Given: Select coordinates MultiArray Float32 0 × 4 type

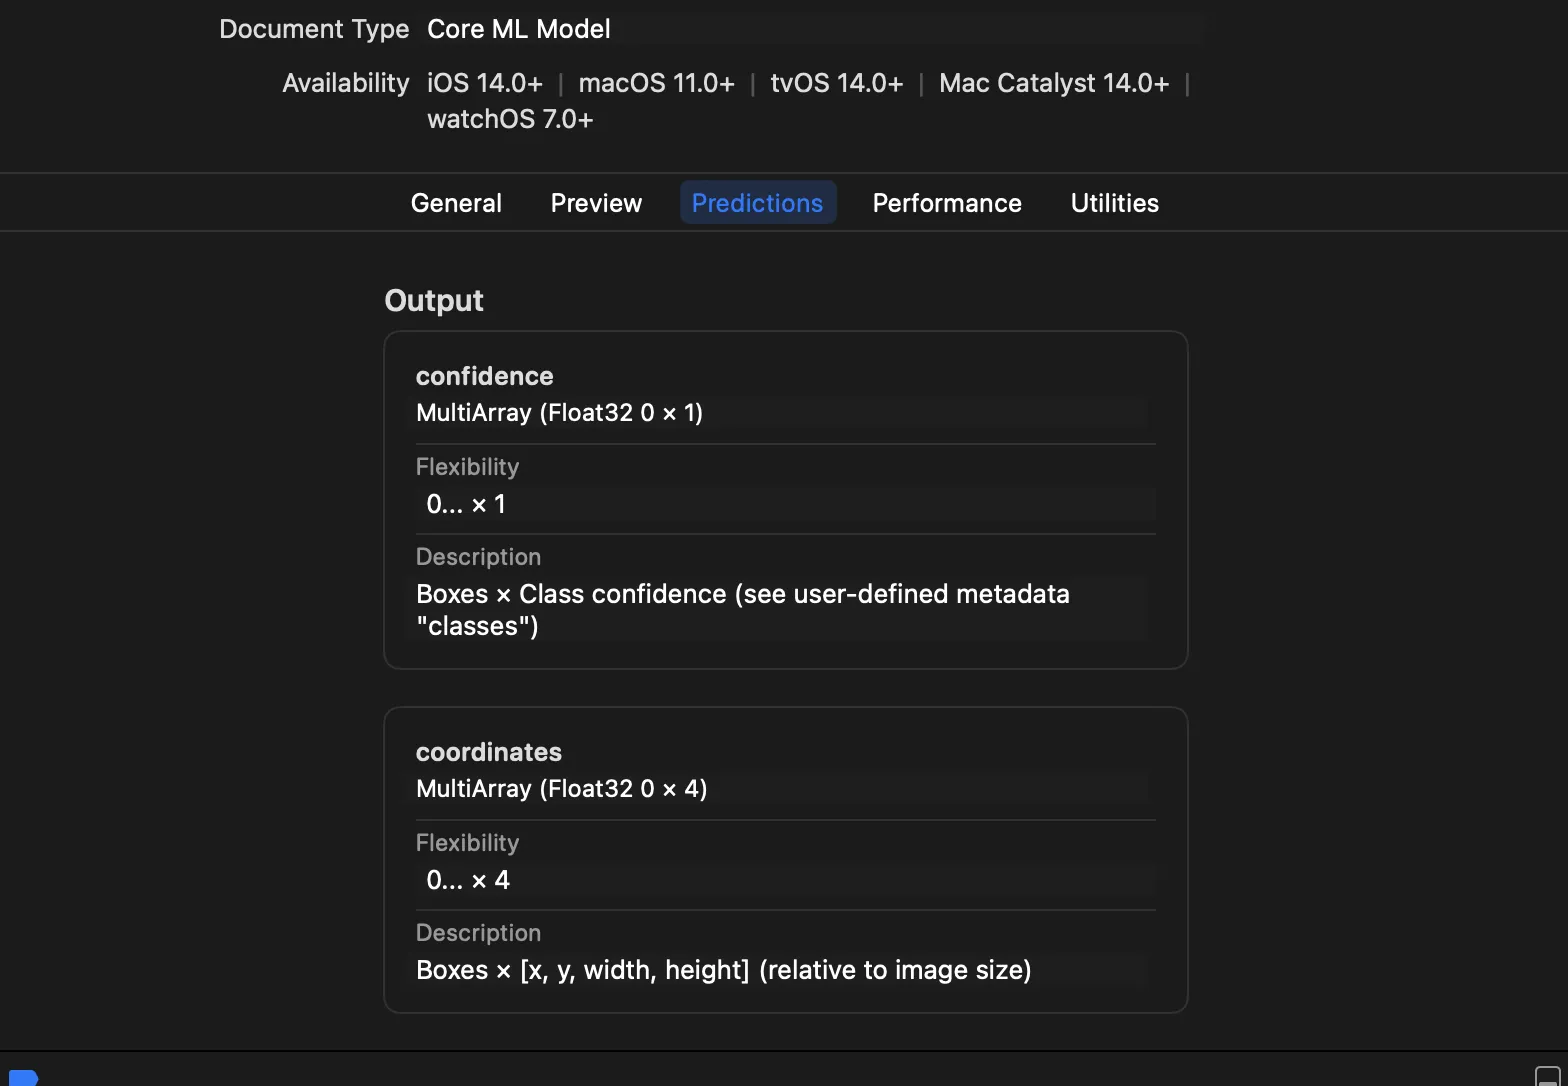Looking at the screenshot, I should (561, 789).
